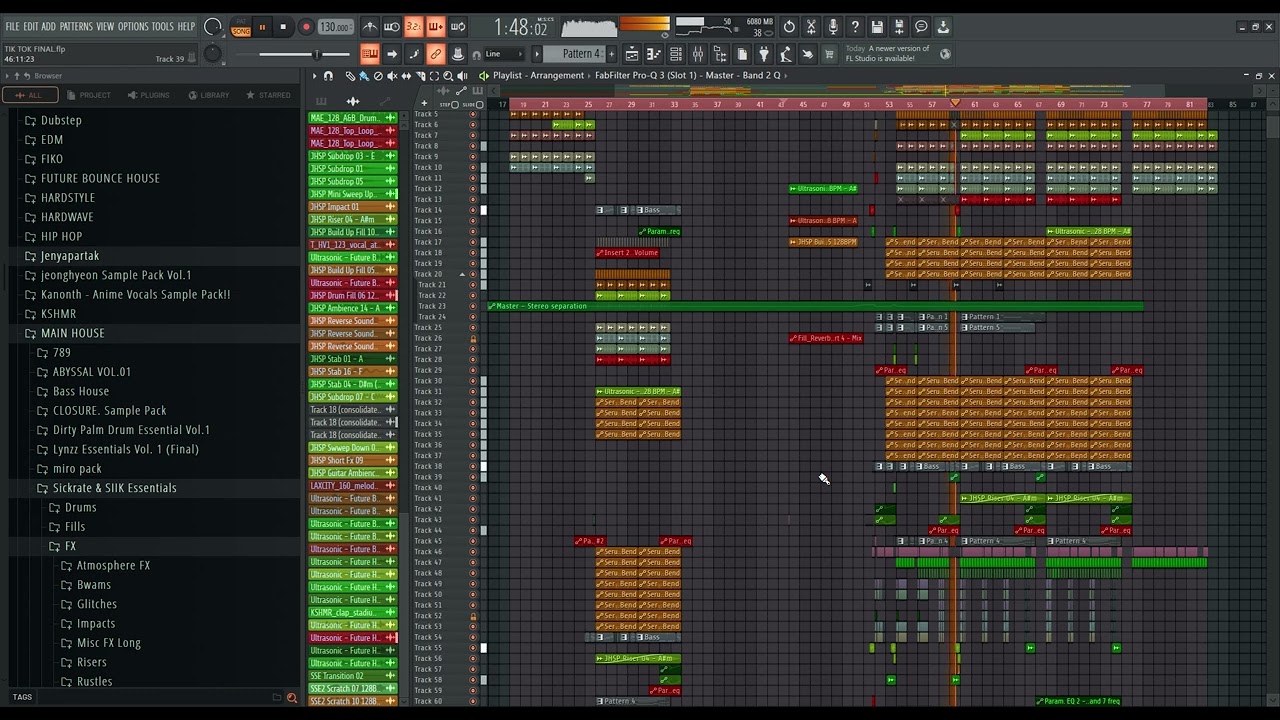This screenshot has height=720, width=1280.
Task: Mute Track 23 via its green dot
Action: (473, 306)
